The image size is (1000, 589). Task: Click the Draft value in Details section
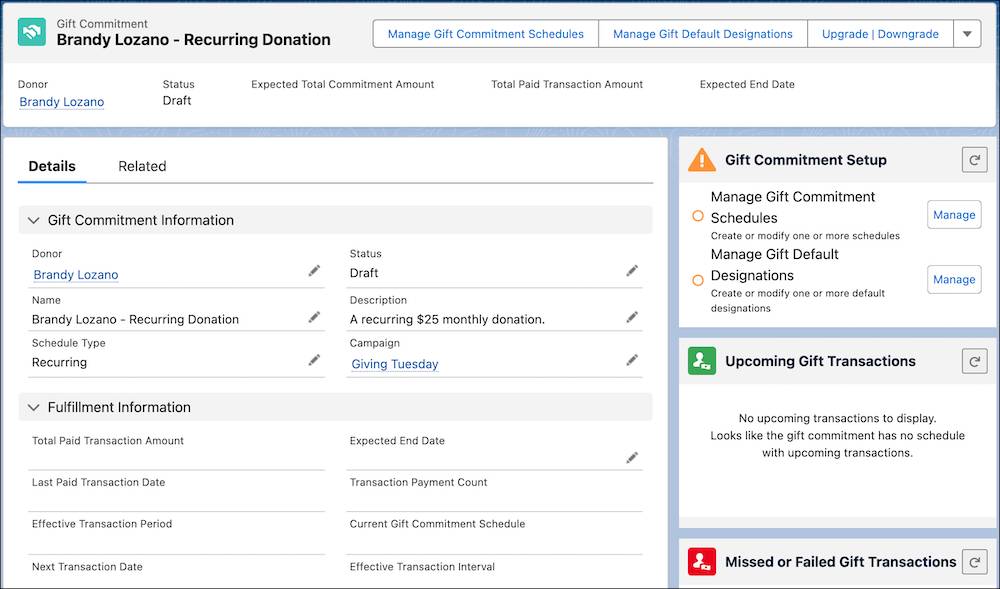pos(364,273)
